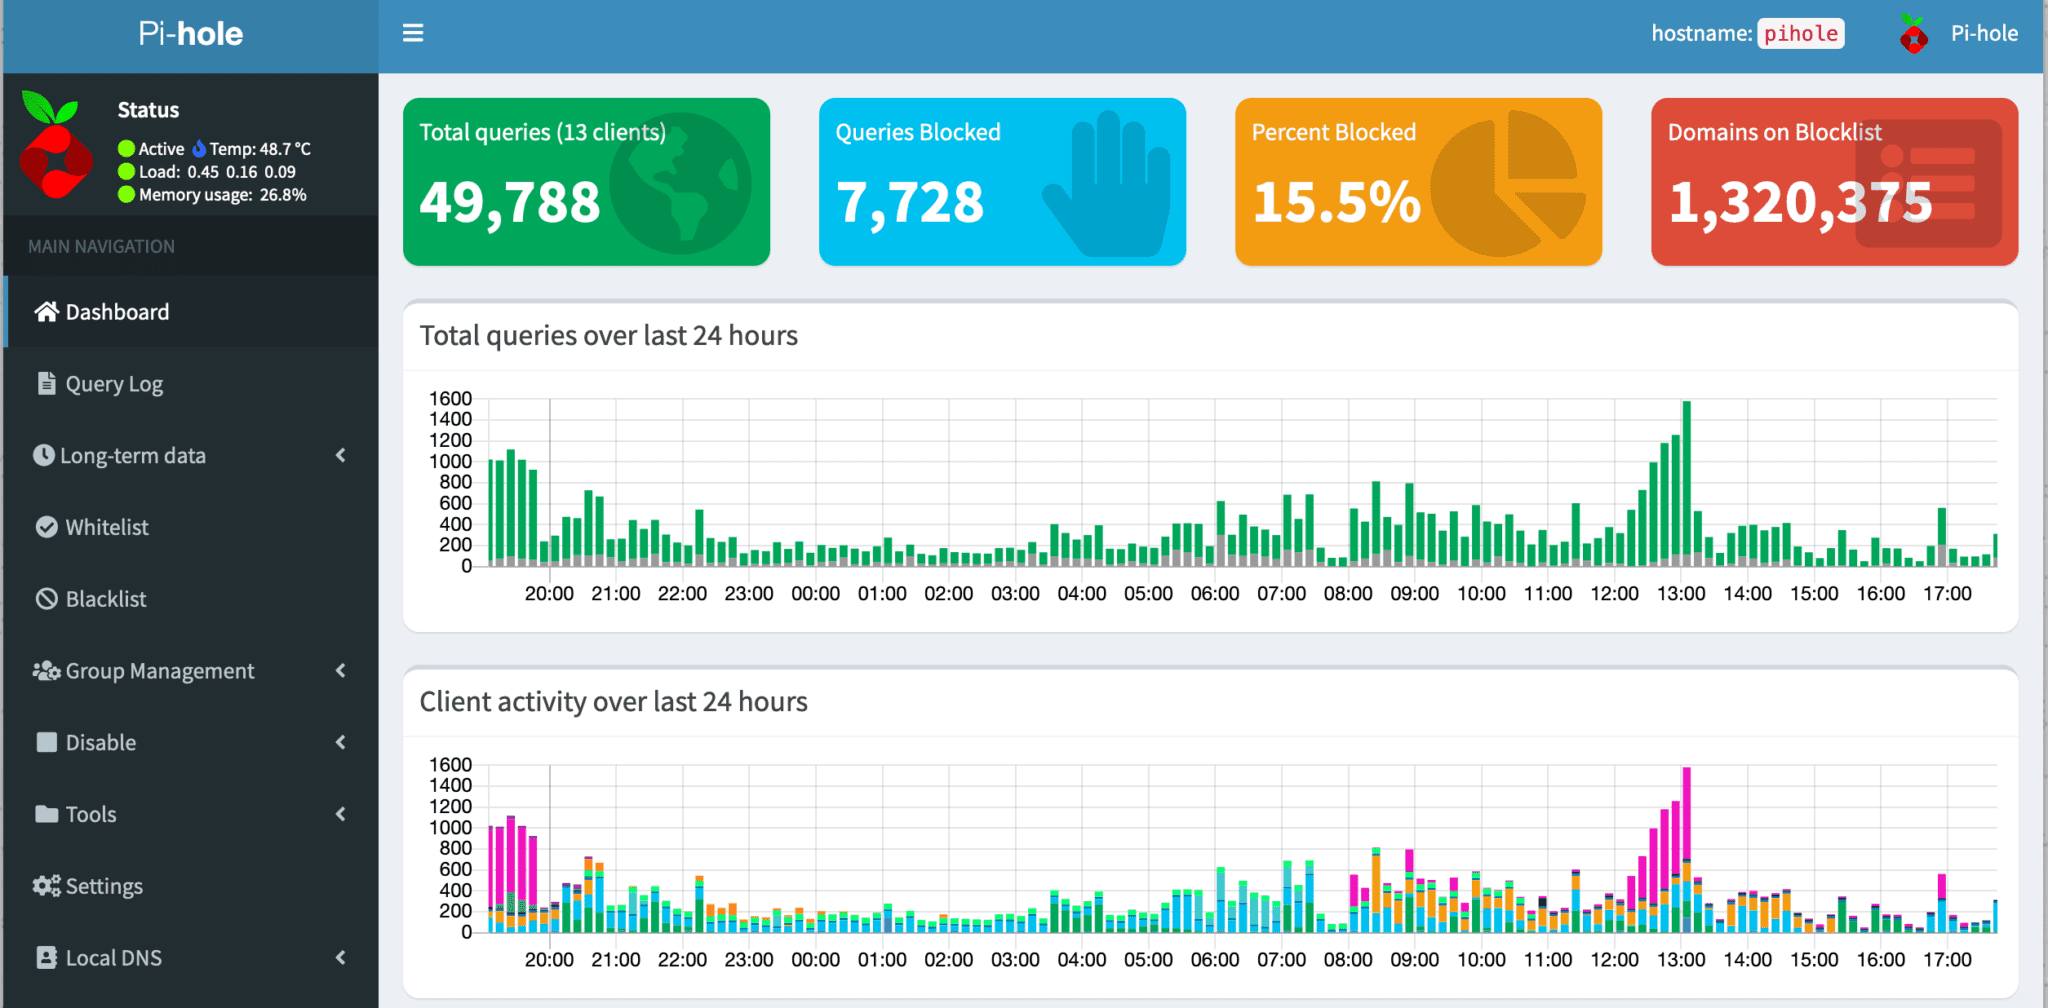Select the Query Log page
This screenshot has width=2048, height=1008.
pyautogui.click(x=113, y=383)
